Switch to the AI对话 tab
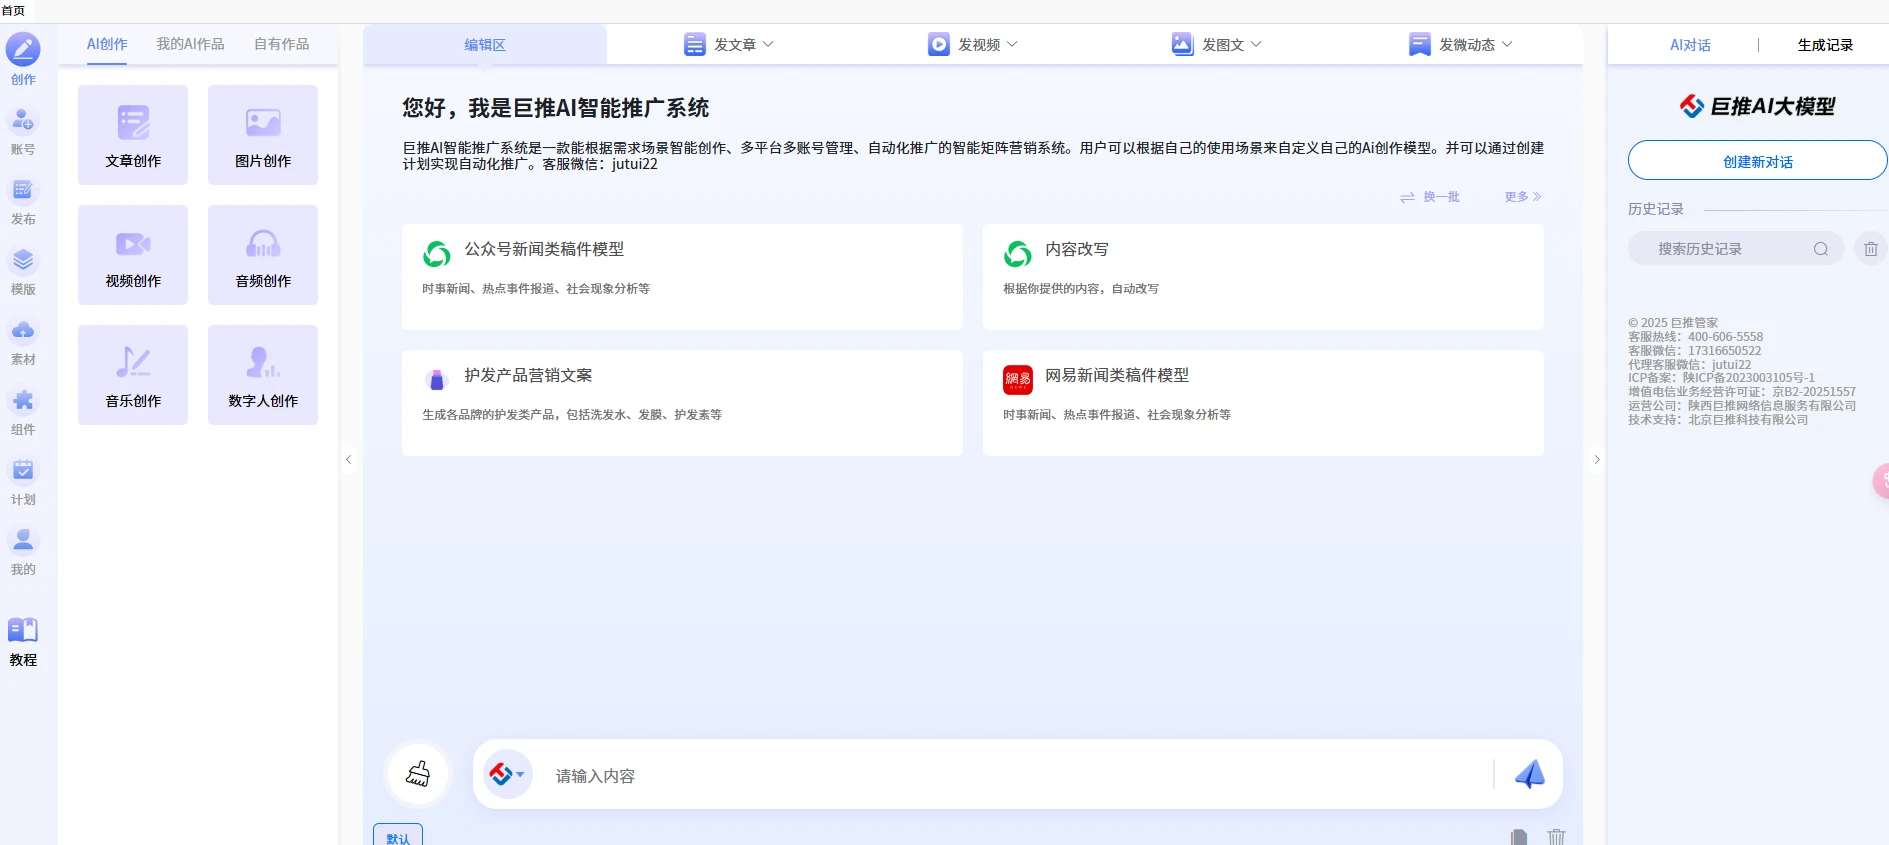The height and width of the screenshot is (845, 1889). (1690, 45)
